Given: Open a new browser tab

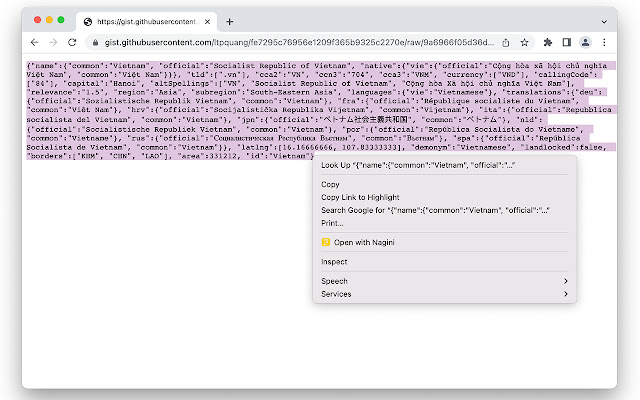Looking at the screenshot, I should pos(229,21).
